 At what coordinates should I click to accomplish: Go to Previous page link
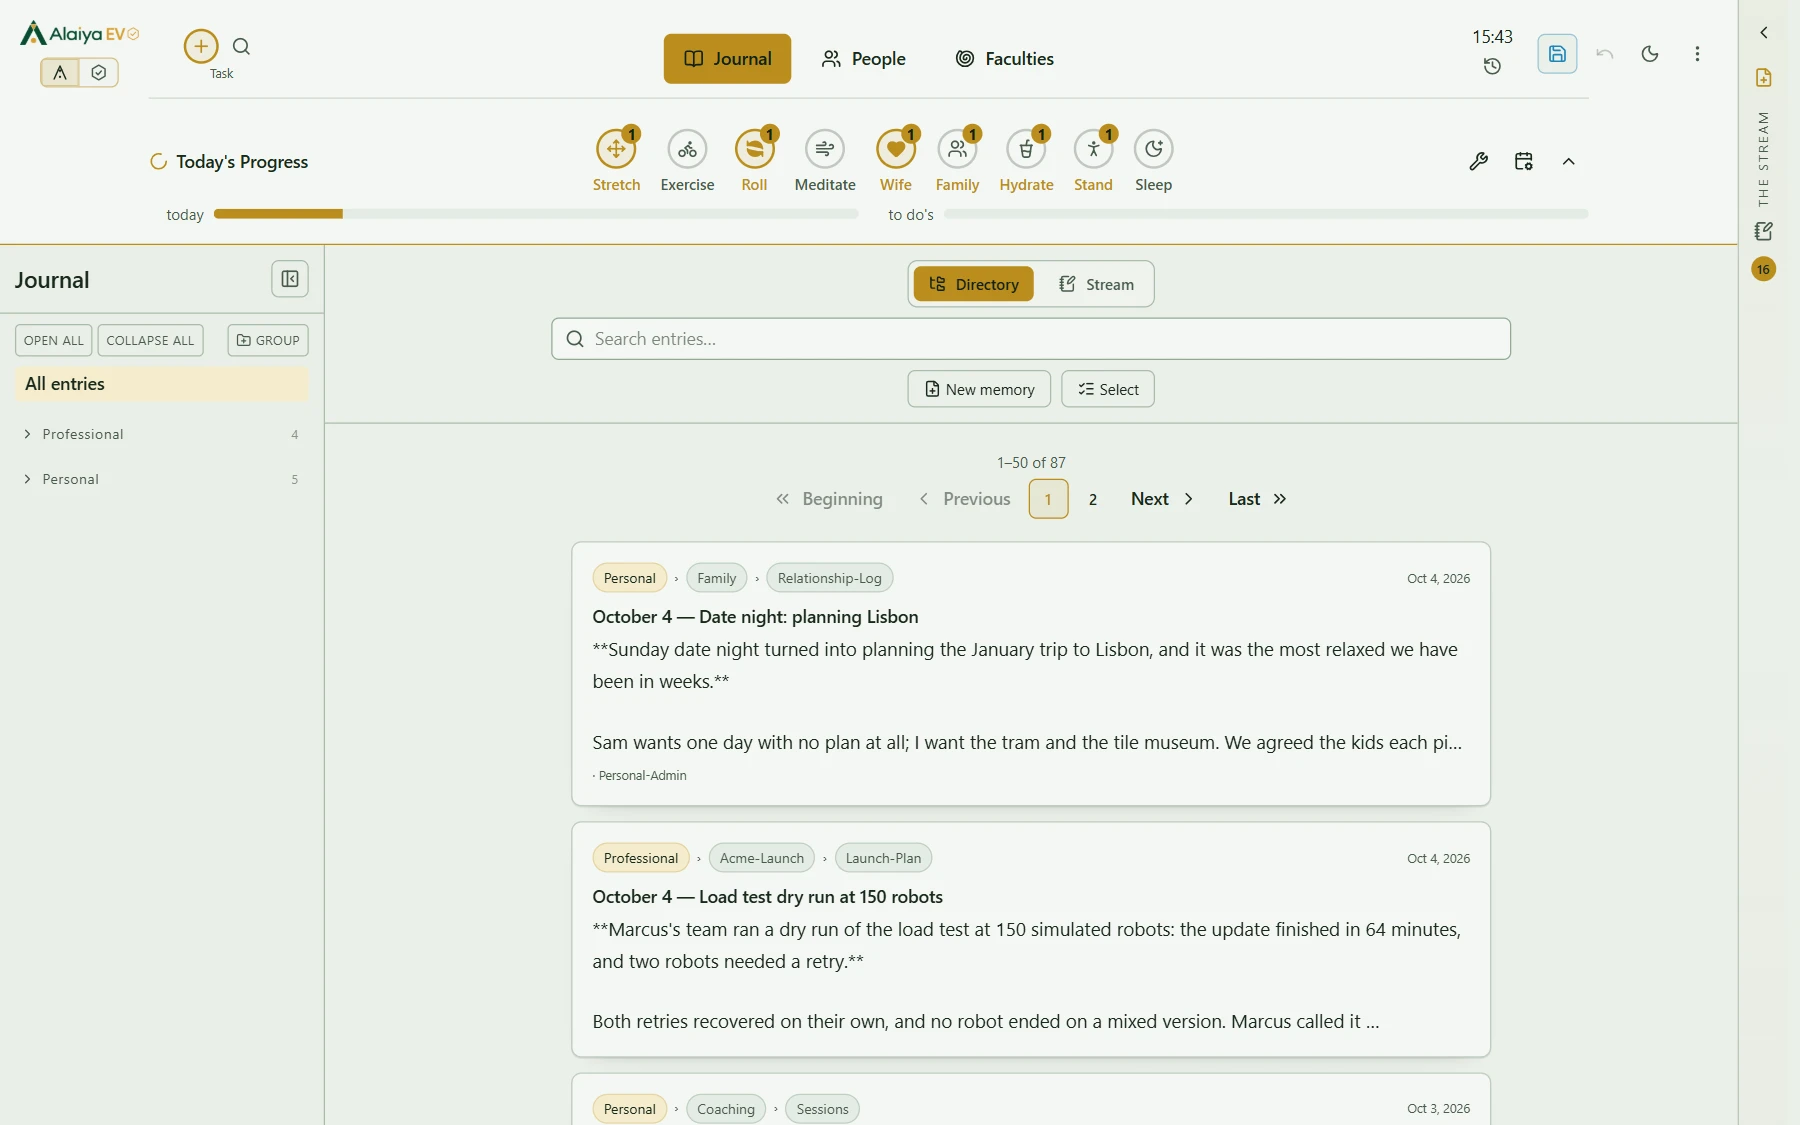pos(965,499)
